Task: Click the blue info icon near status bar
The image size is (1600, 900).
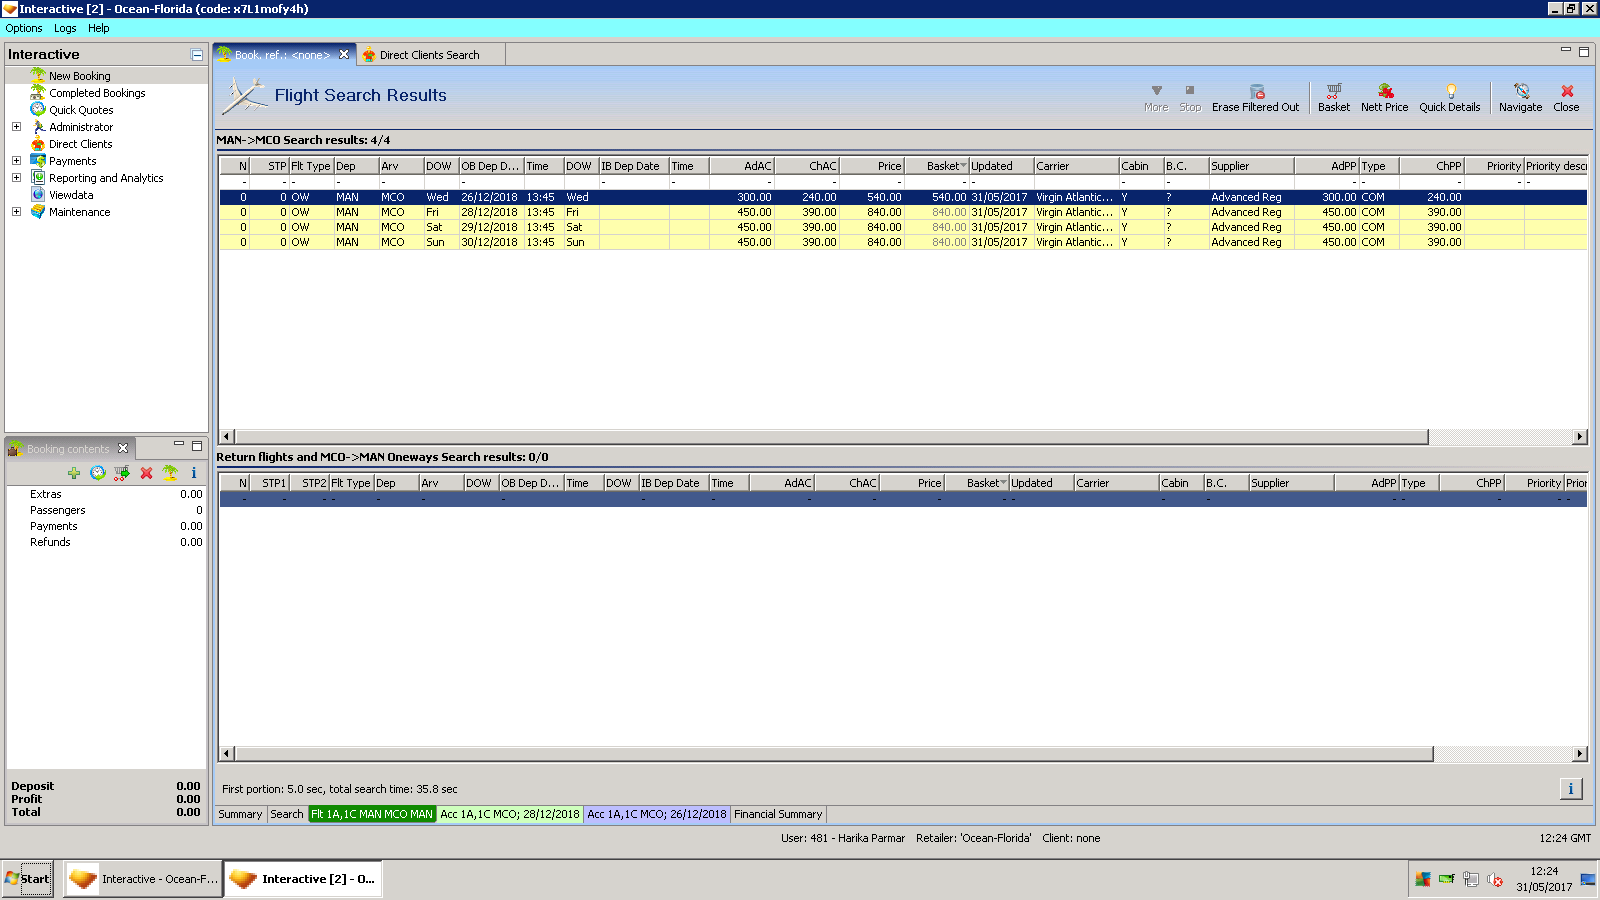Action: point(1570,789)
